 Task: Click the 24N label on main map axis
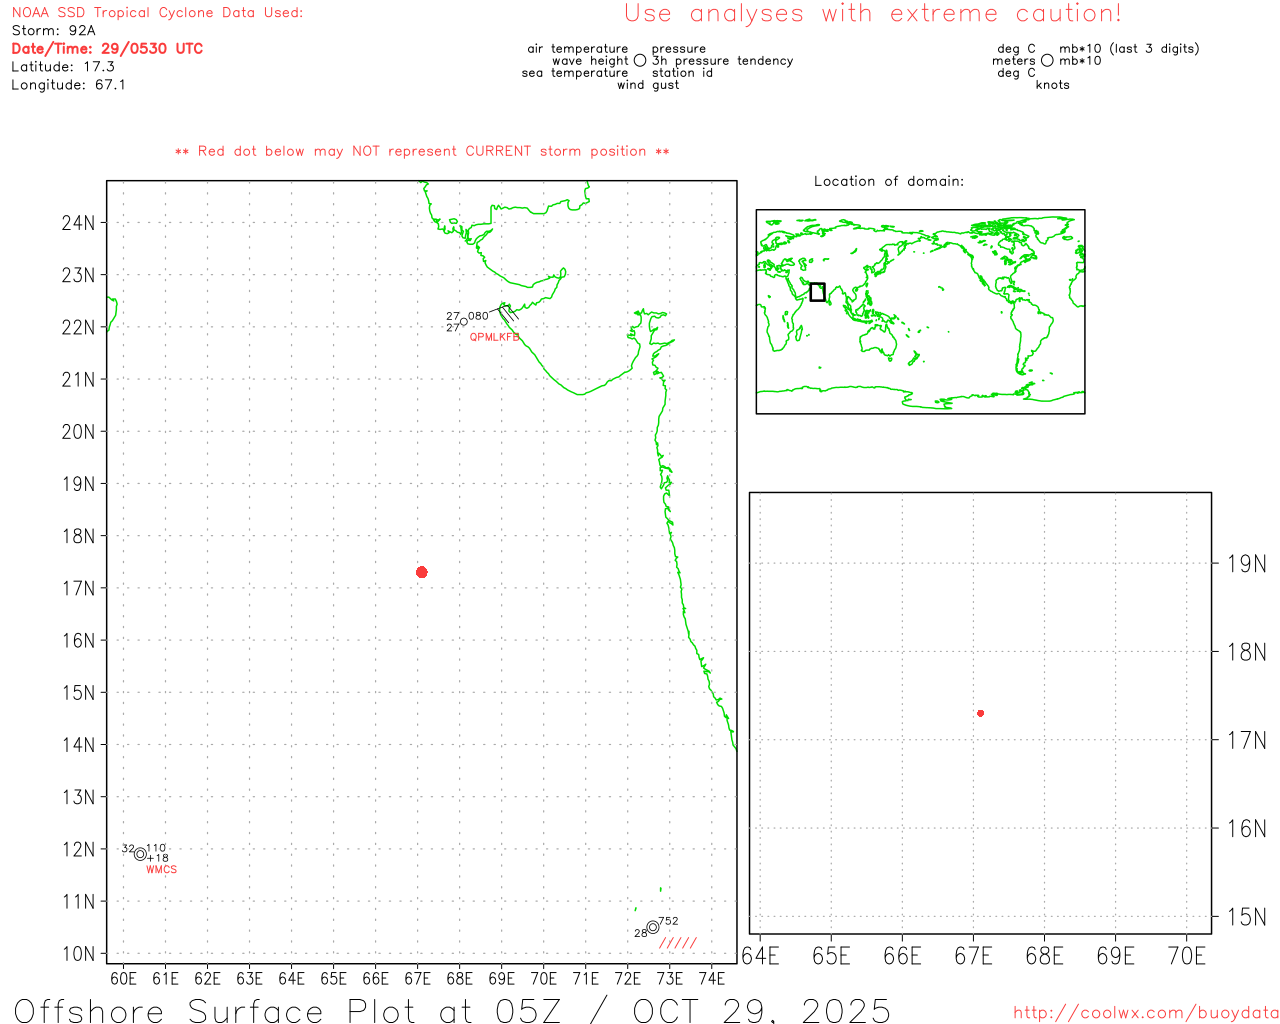coord(78,223)
